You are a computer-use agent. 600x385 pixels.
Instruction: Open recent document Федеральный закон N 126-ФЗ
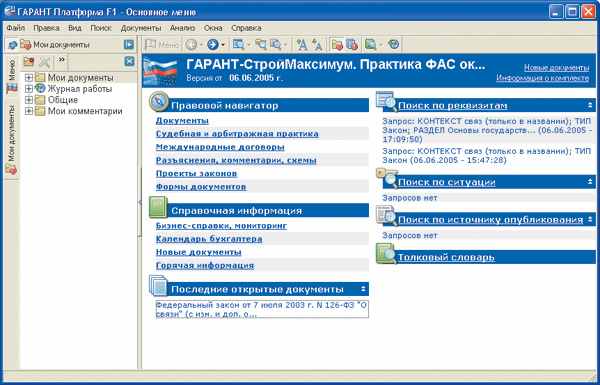(262, 310)
